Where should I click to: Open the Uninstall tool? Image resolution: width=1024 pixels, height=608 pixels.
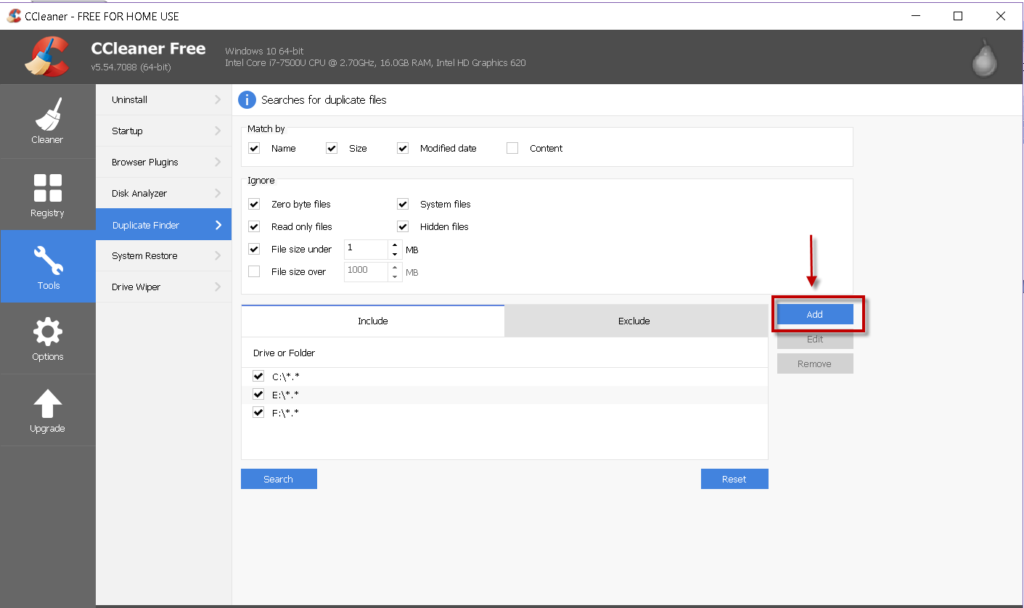tap(163, 100)
